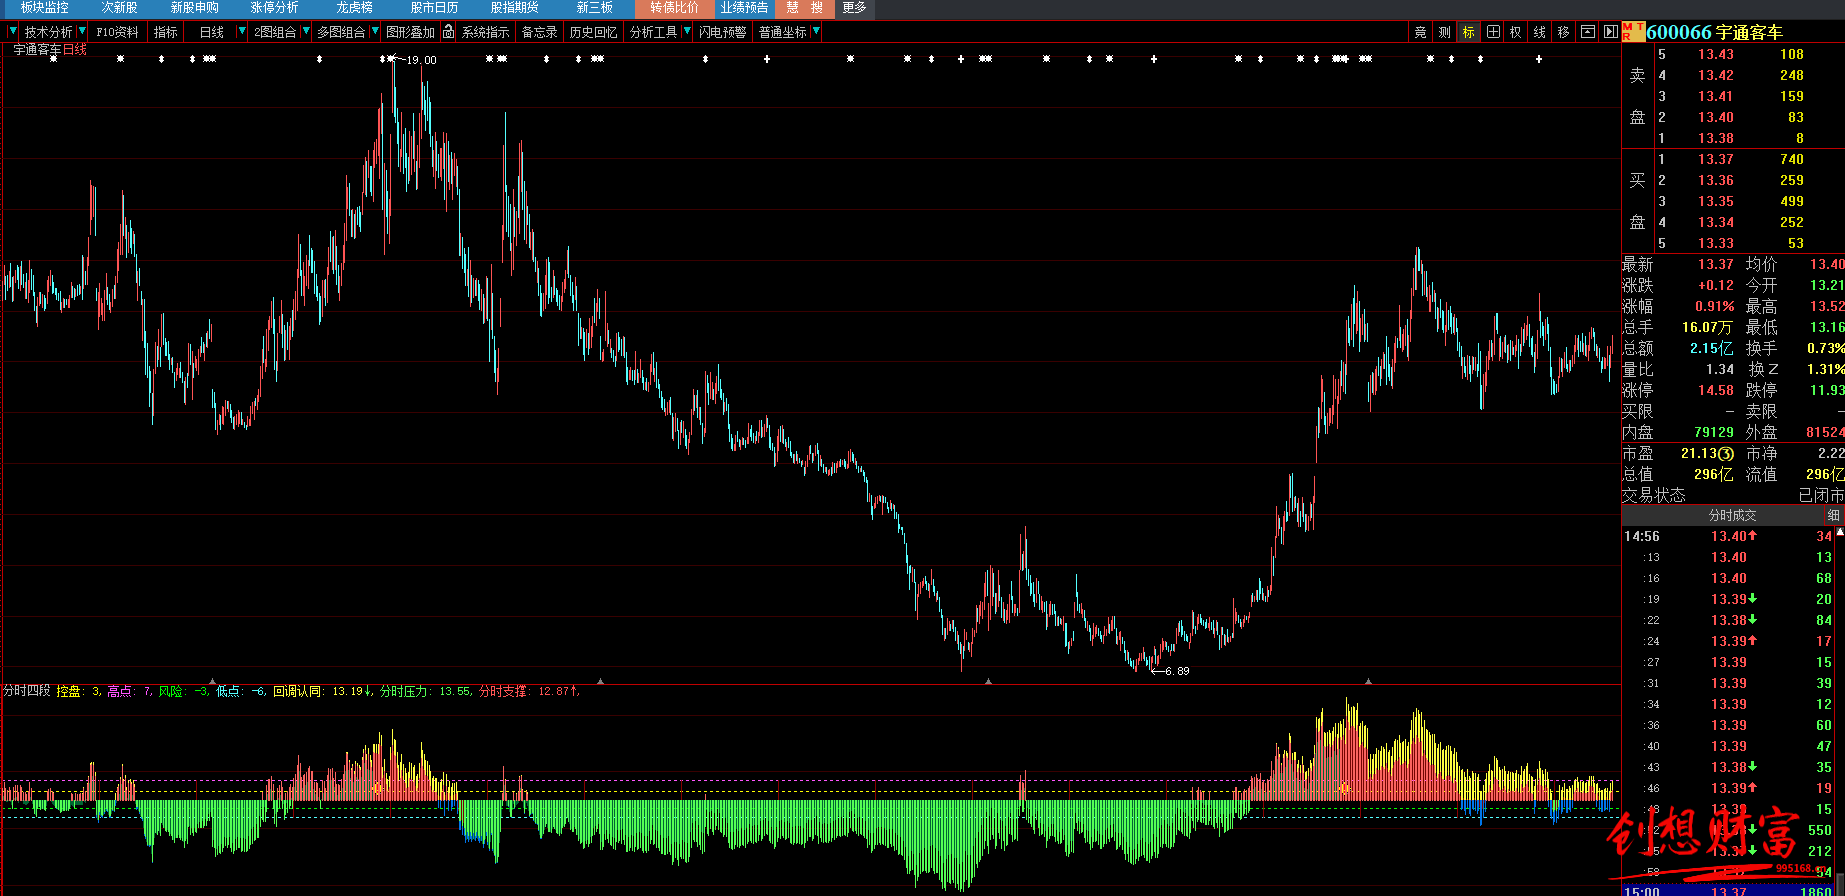Select the 线 drawing line icon
1845x896 pixels.
[x=1540, y=32]
